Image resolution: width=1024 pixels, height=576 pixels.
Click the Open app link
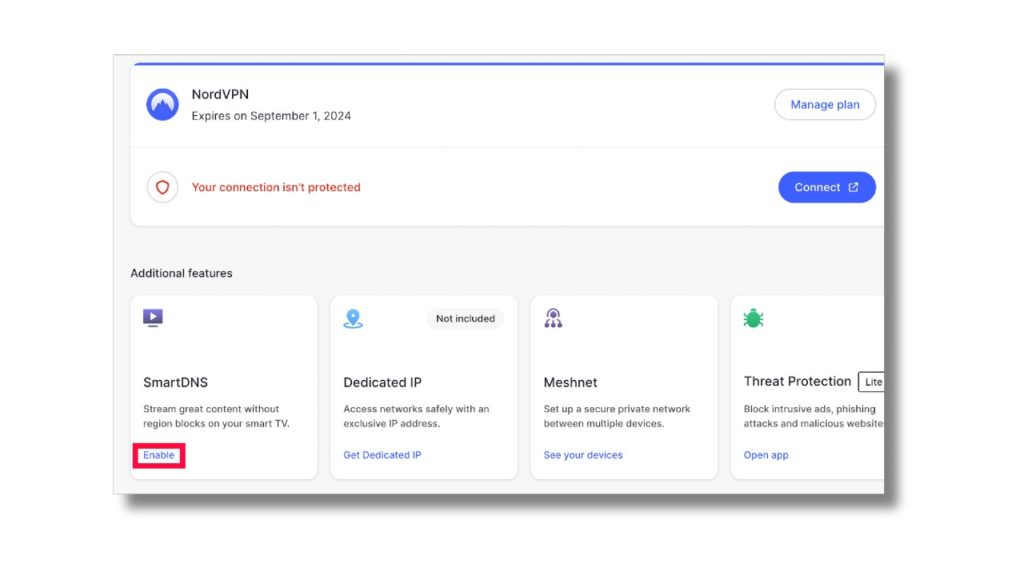click(x=766, y=455)
